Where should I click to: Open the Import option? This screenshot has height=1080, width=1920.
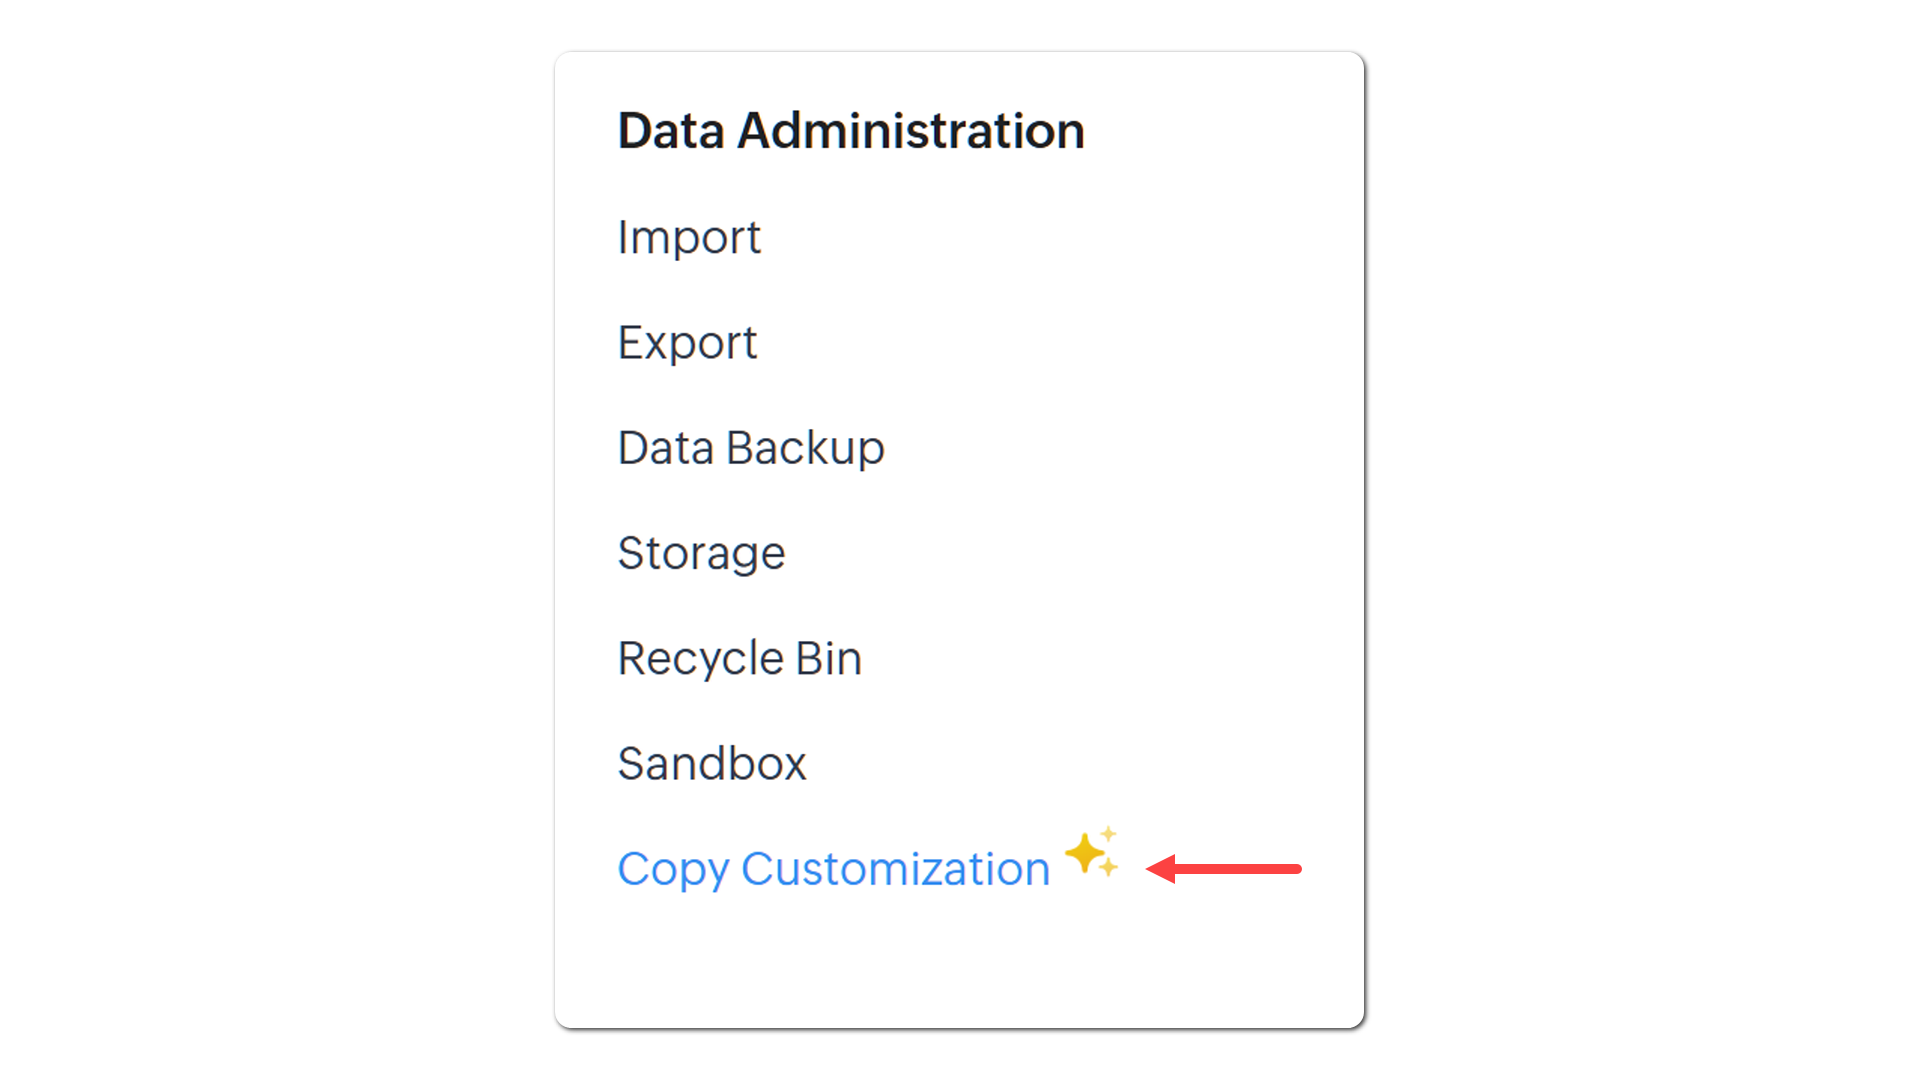click(689, 238)
